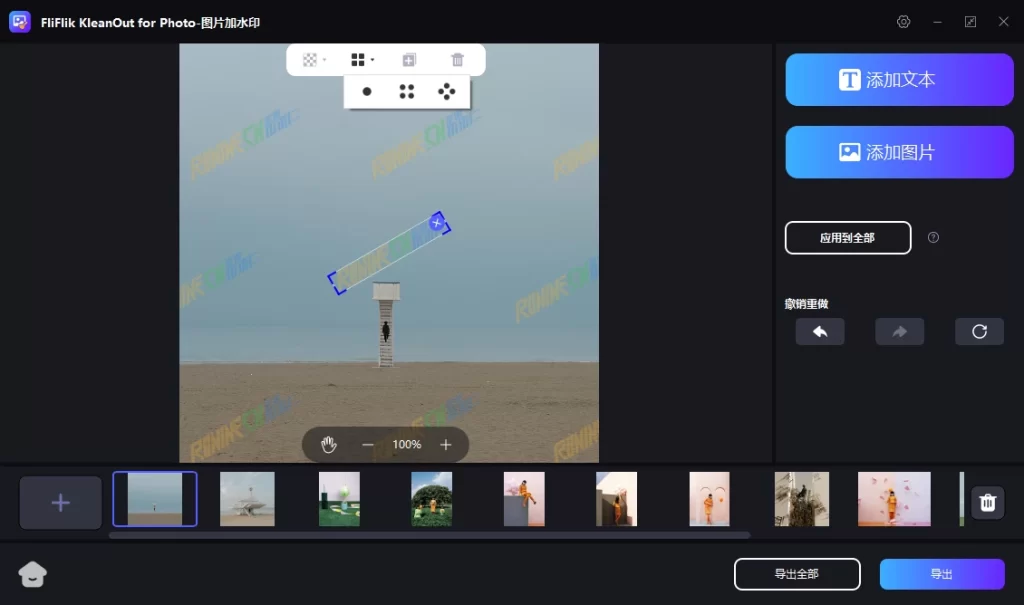The width and height of the screenshot is (1024, 605).
Task: Choose four-dot grid watermark layout
Action: point(407,92)
